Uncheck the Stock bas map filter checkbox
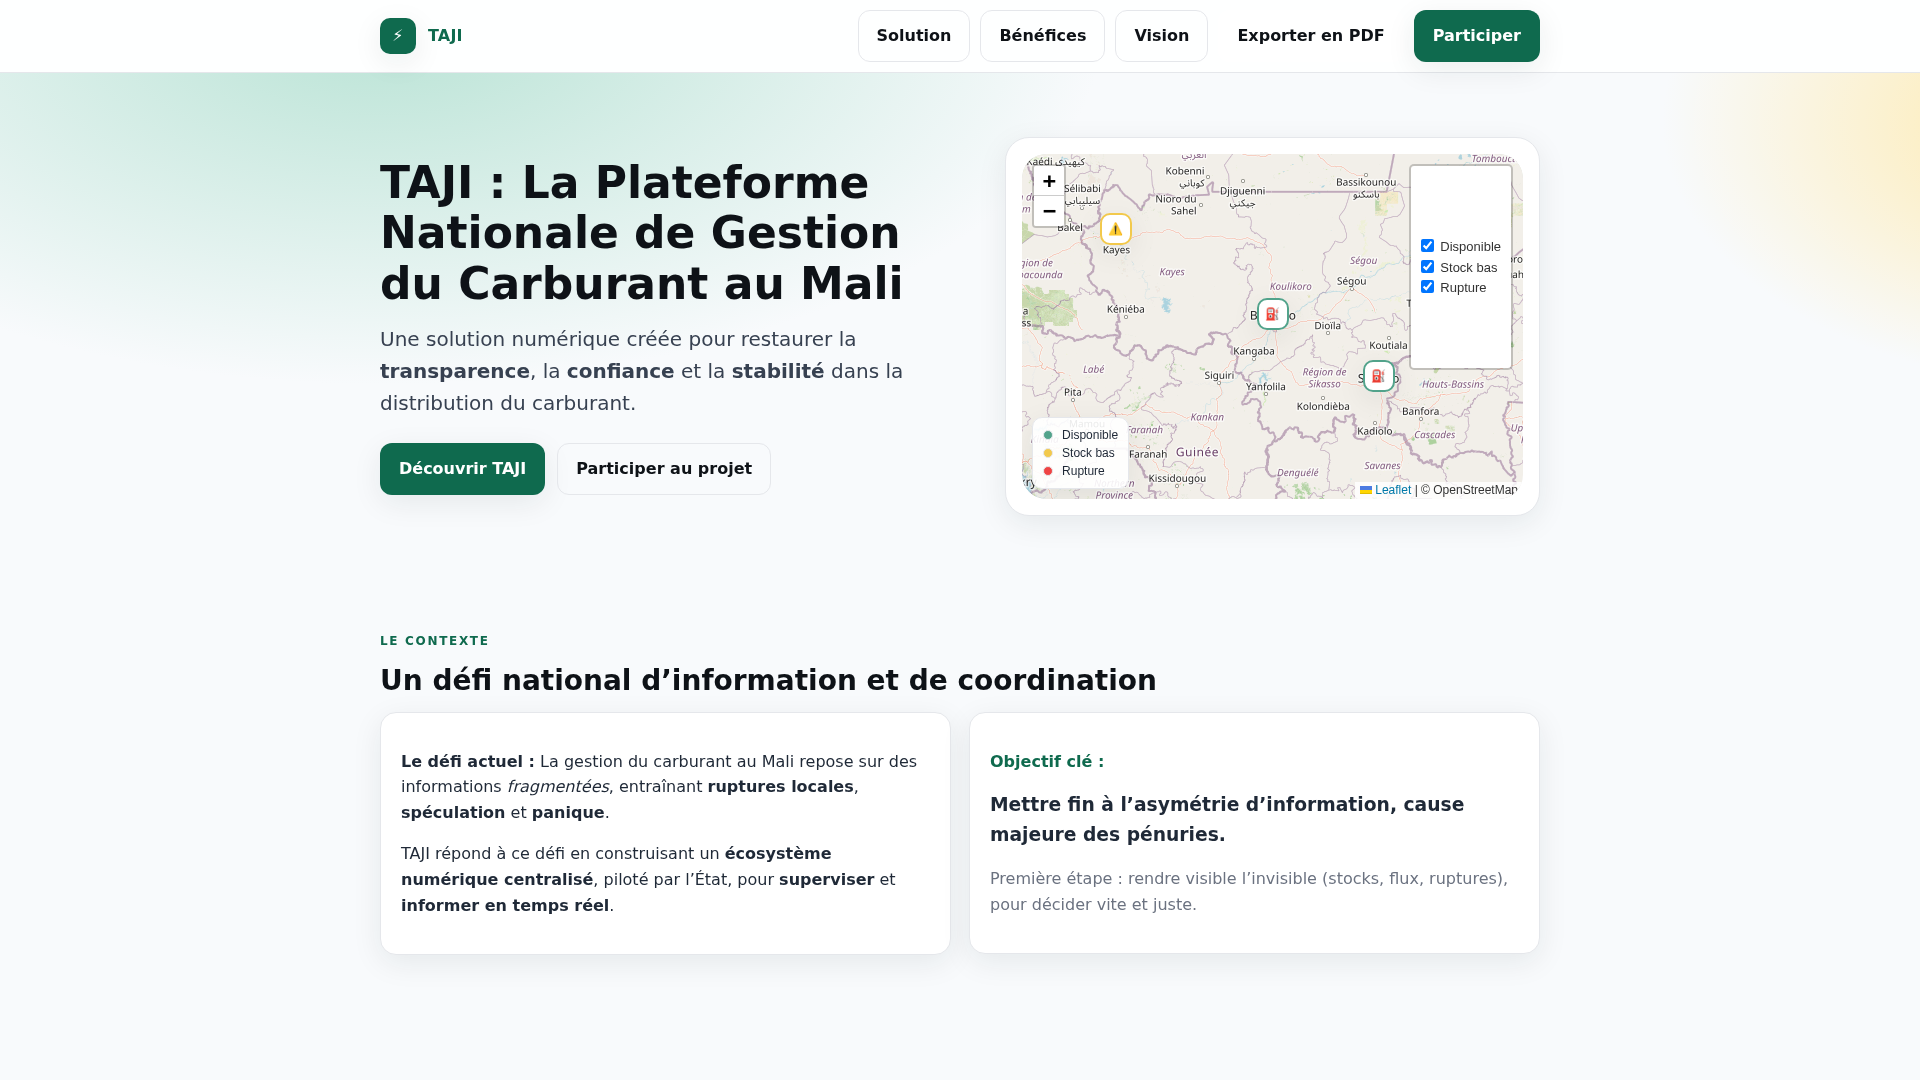The width and height of the screenshot is (1920, 1080). (x=1428, y=267)
